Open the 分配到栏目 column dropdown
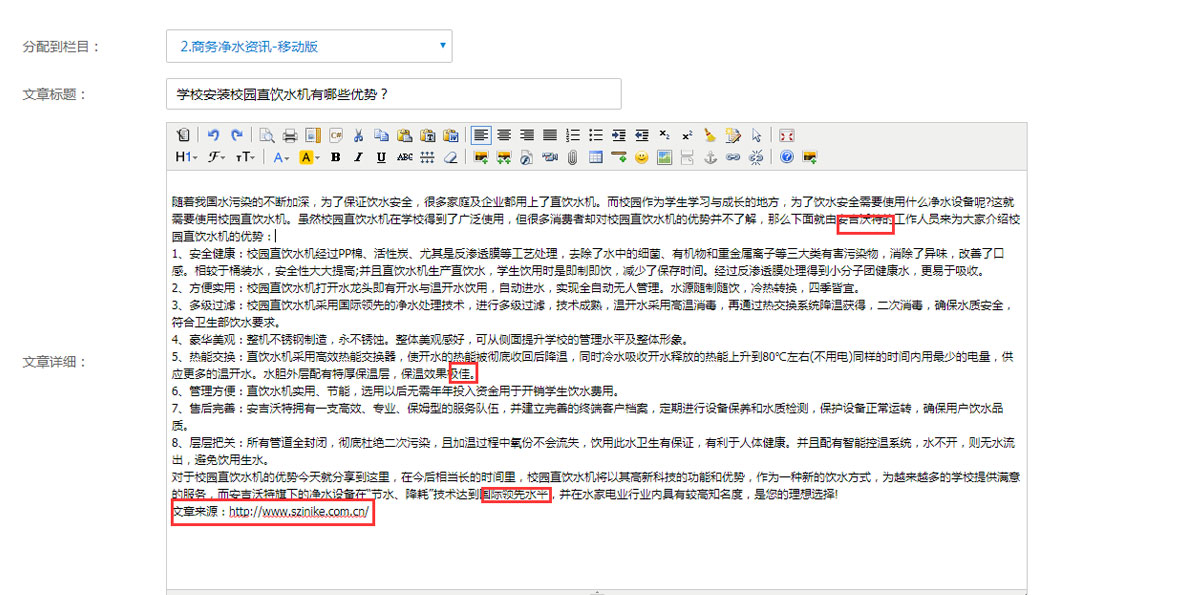Viewport: 1200px width, 595px height. click(309, 46)
